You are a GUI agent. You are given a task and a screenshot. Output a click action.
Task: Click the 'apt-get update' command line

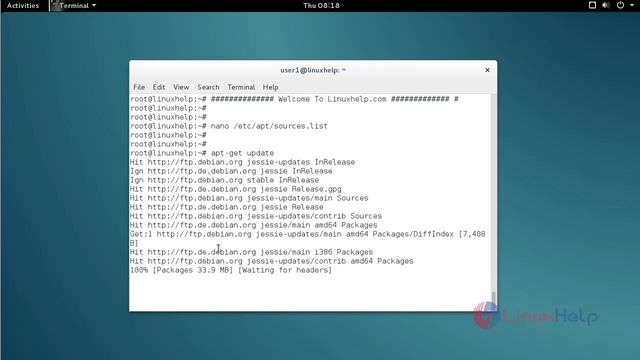[x=202, y=153]
